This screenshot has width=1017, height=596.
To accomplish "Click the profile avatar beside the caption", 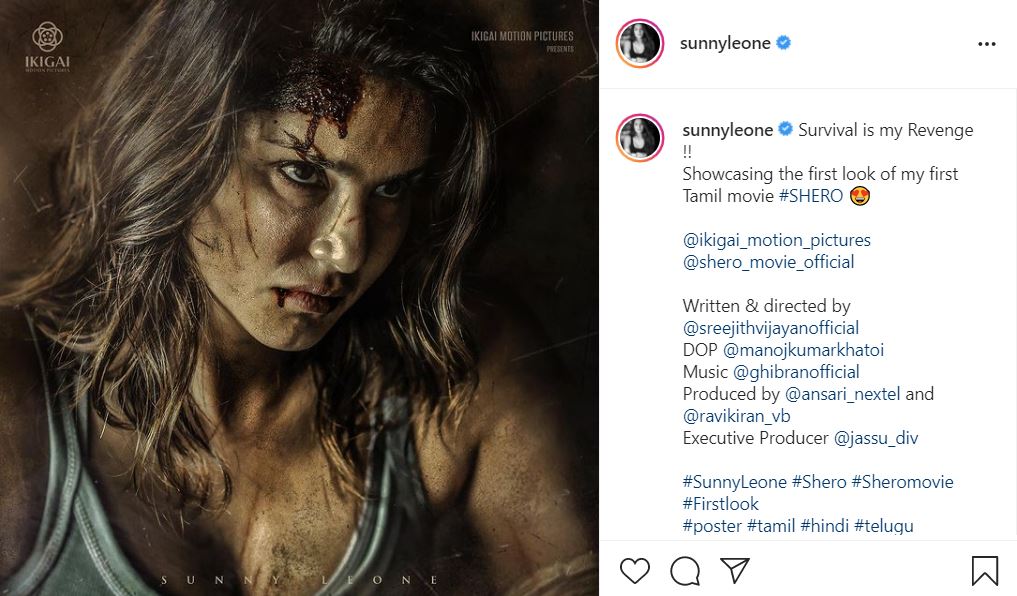I will (x=640, y=139).
